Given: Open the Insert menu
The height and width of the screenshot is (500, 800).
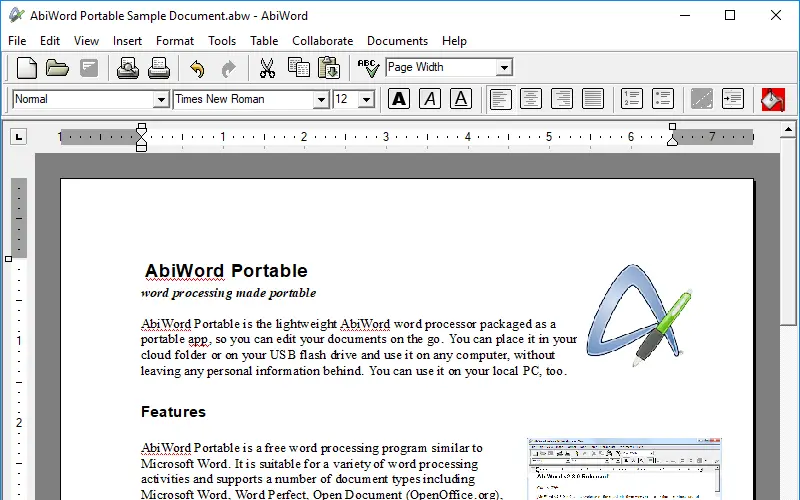Looking at the screenshot, I should tap(128, 41).
